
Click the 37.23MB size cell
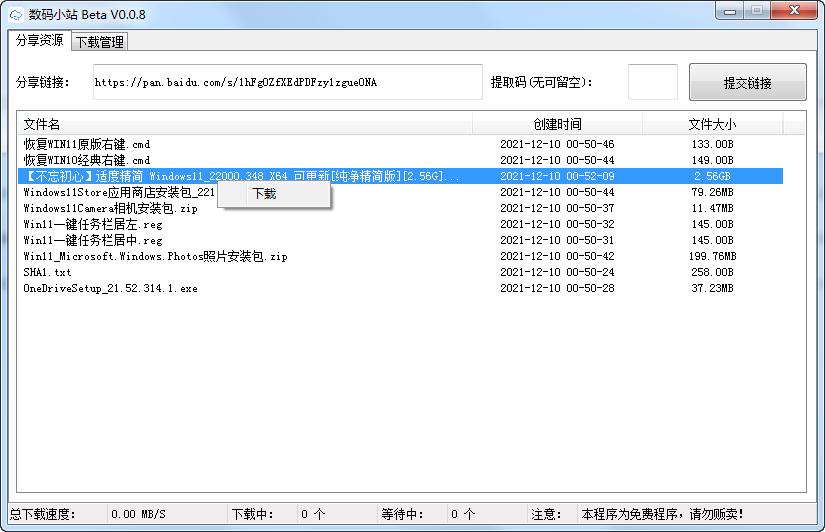pos(712,288)
